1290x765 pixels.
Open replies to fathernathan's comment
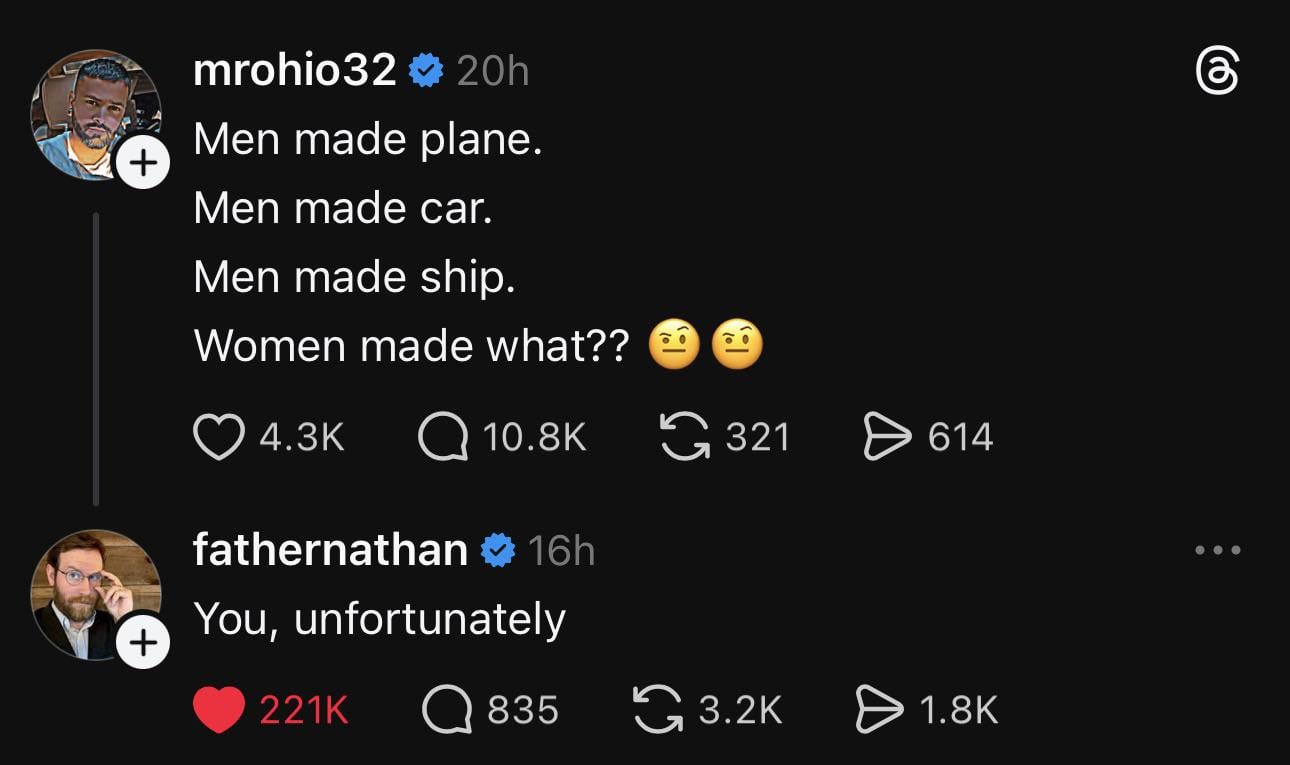click(447, 710)
